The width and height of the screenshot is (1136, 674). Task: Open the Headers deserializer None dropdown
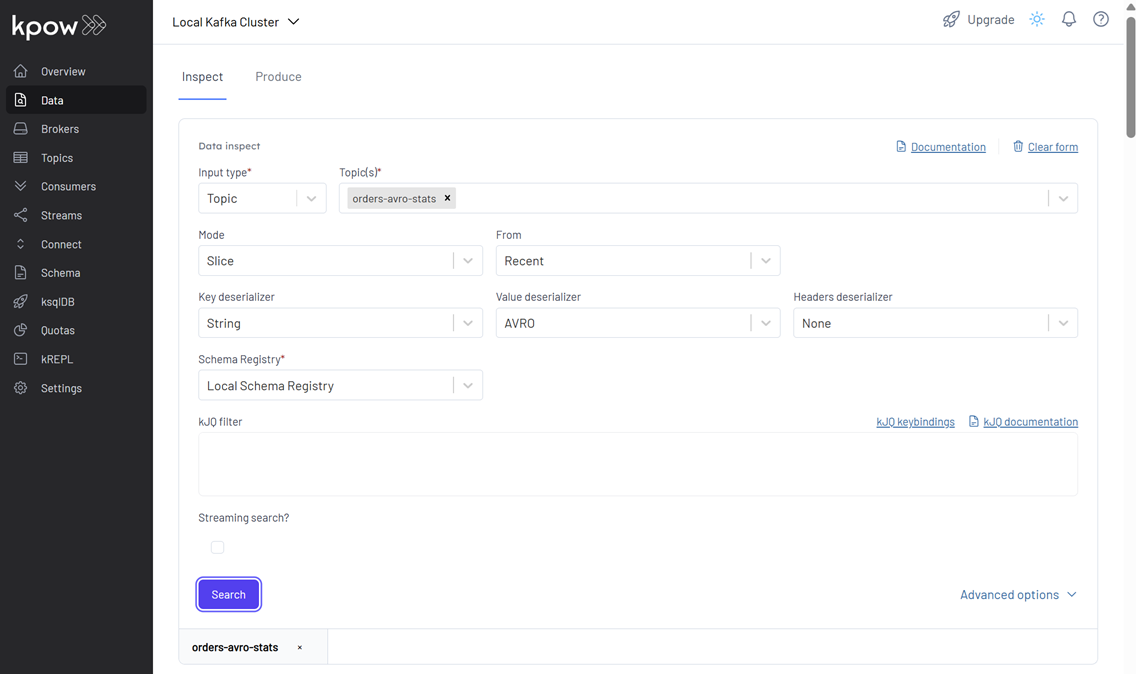pos(935,323)
